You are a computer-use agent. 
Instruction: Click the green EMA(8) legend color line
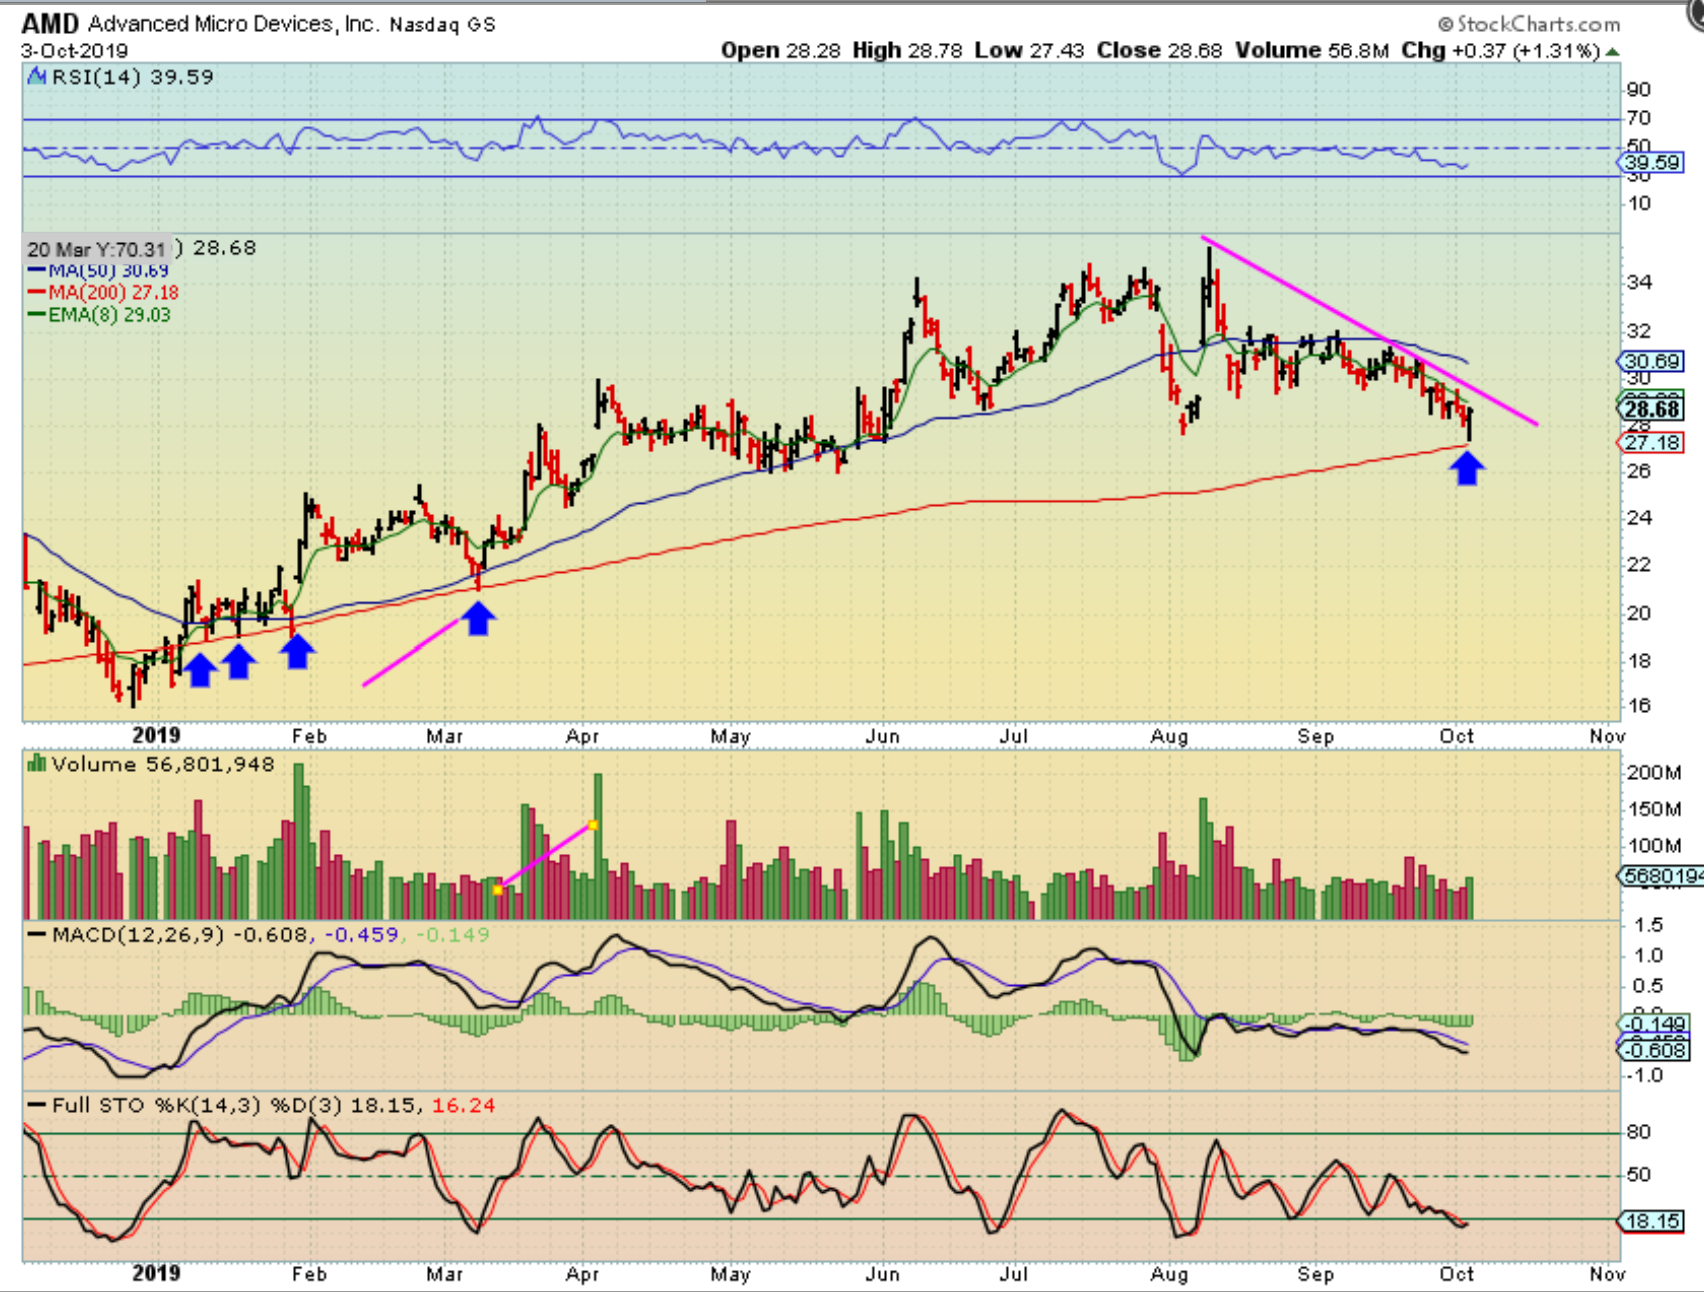[x=37, y=315]
